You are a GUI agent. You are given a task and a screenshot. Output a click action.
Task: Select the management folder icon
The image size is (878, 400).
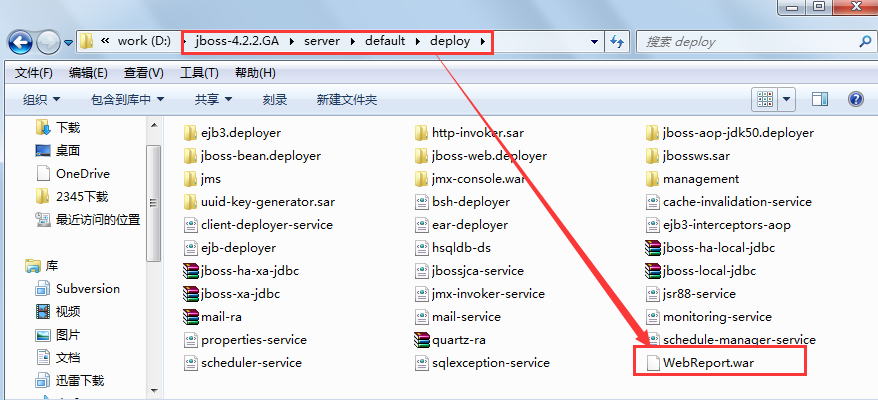[652, 179]
